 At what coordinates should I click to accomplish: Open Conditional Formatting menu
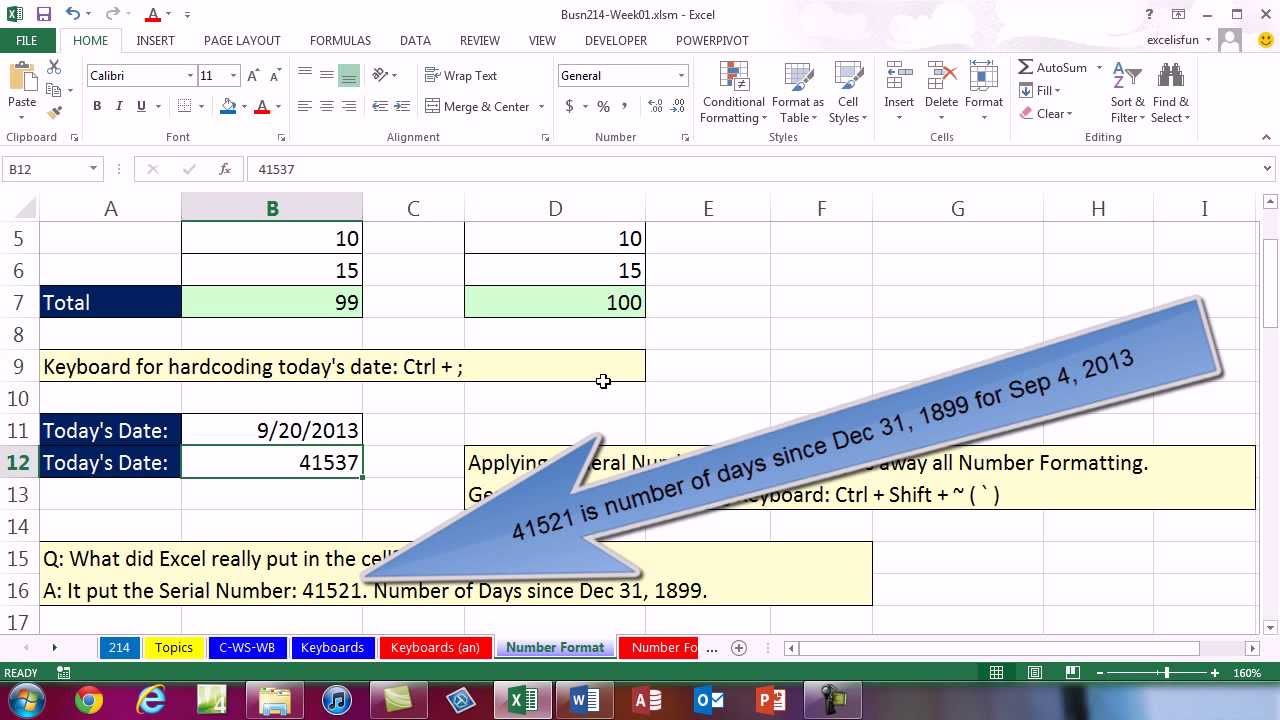click(x=733, y=93)
